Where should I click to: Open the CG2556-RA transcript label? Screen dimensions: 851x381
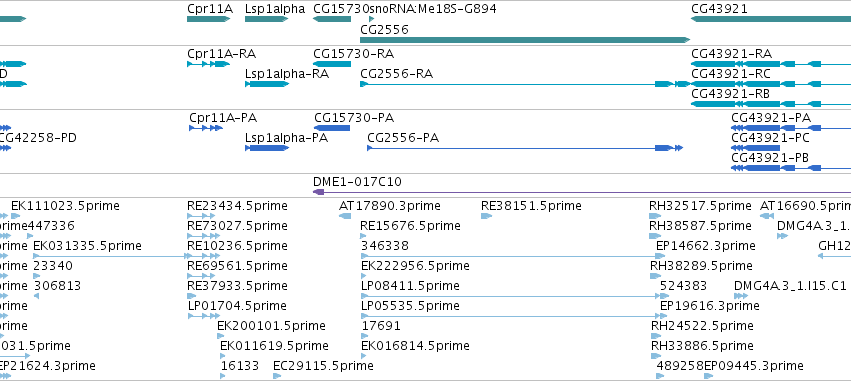click(x=396, y=74)
